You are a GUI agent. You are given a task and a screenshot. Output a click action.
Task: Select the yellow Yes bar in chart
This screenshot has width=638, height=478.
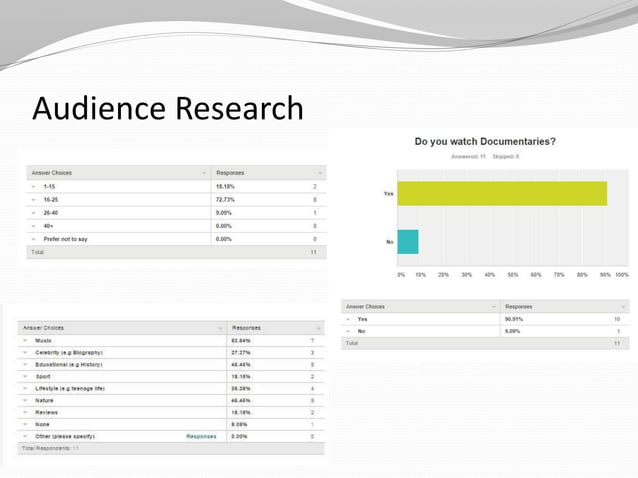click(502, 194)
